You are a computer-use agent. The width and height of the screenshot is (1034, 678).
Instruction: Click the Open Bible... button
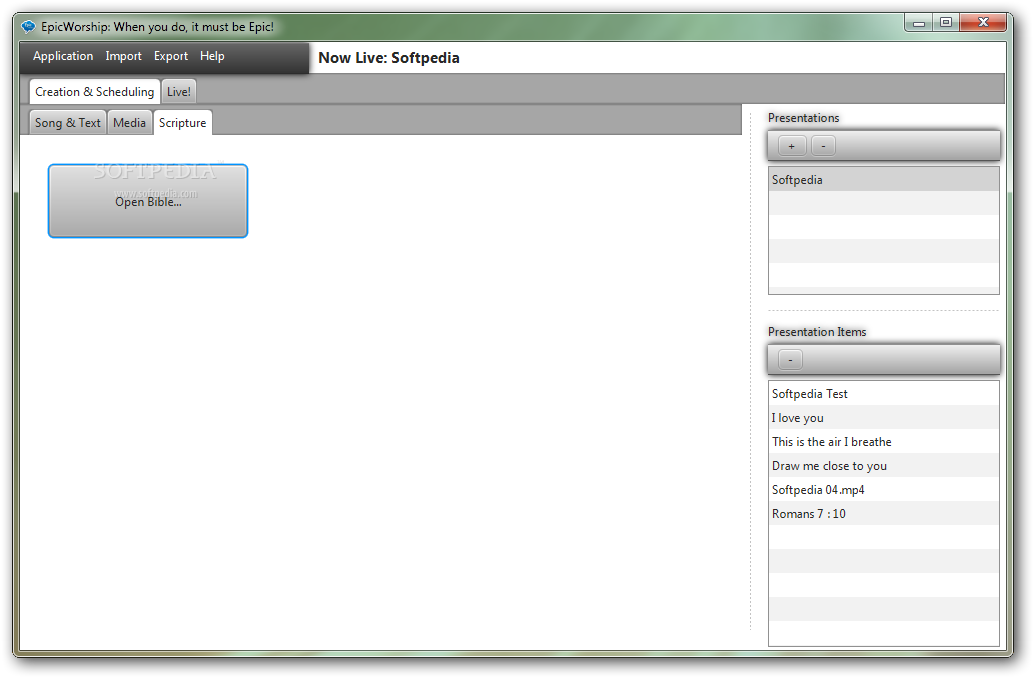[148, 201]
